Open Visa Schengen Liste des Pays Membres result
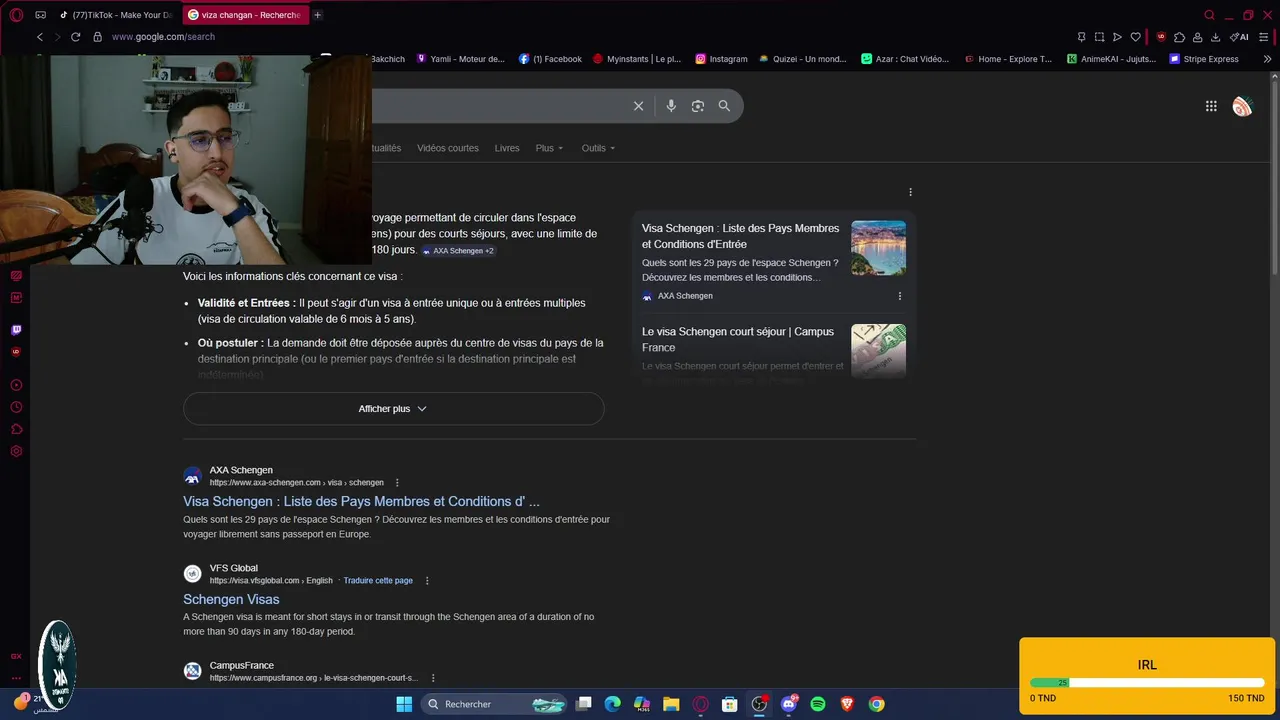Viewport: 1280px width, 720px height. click(361, 502)
